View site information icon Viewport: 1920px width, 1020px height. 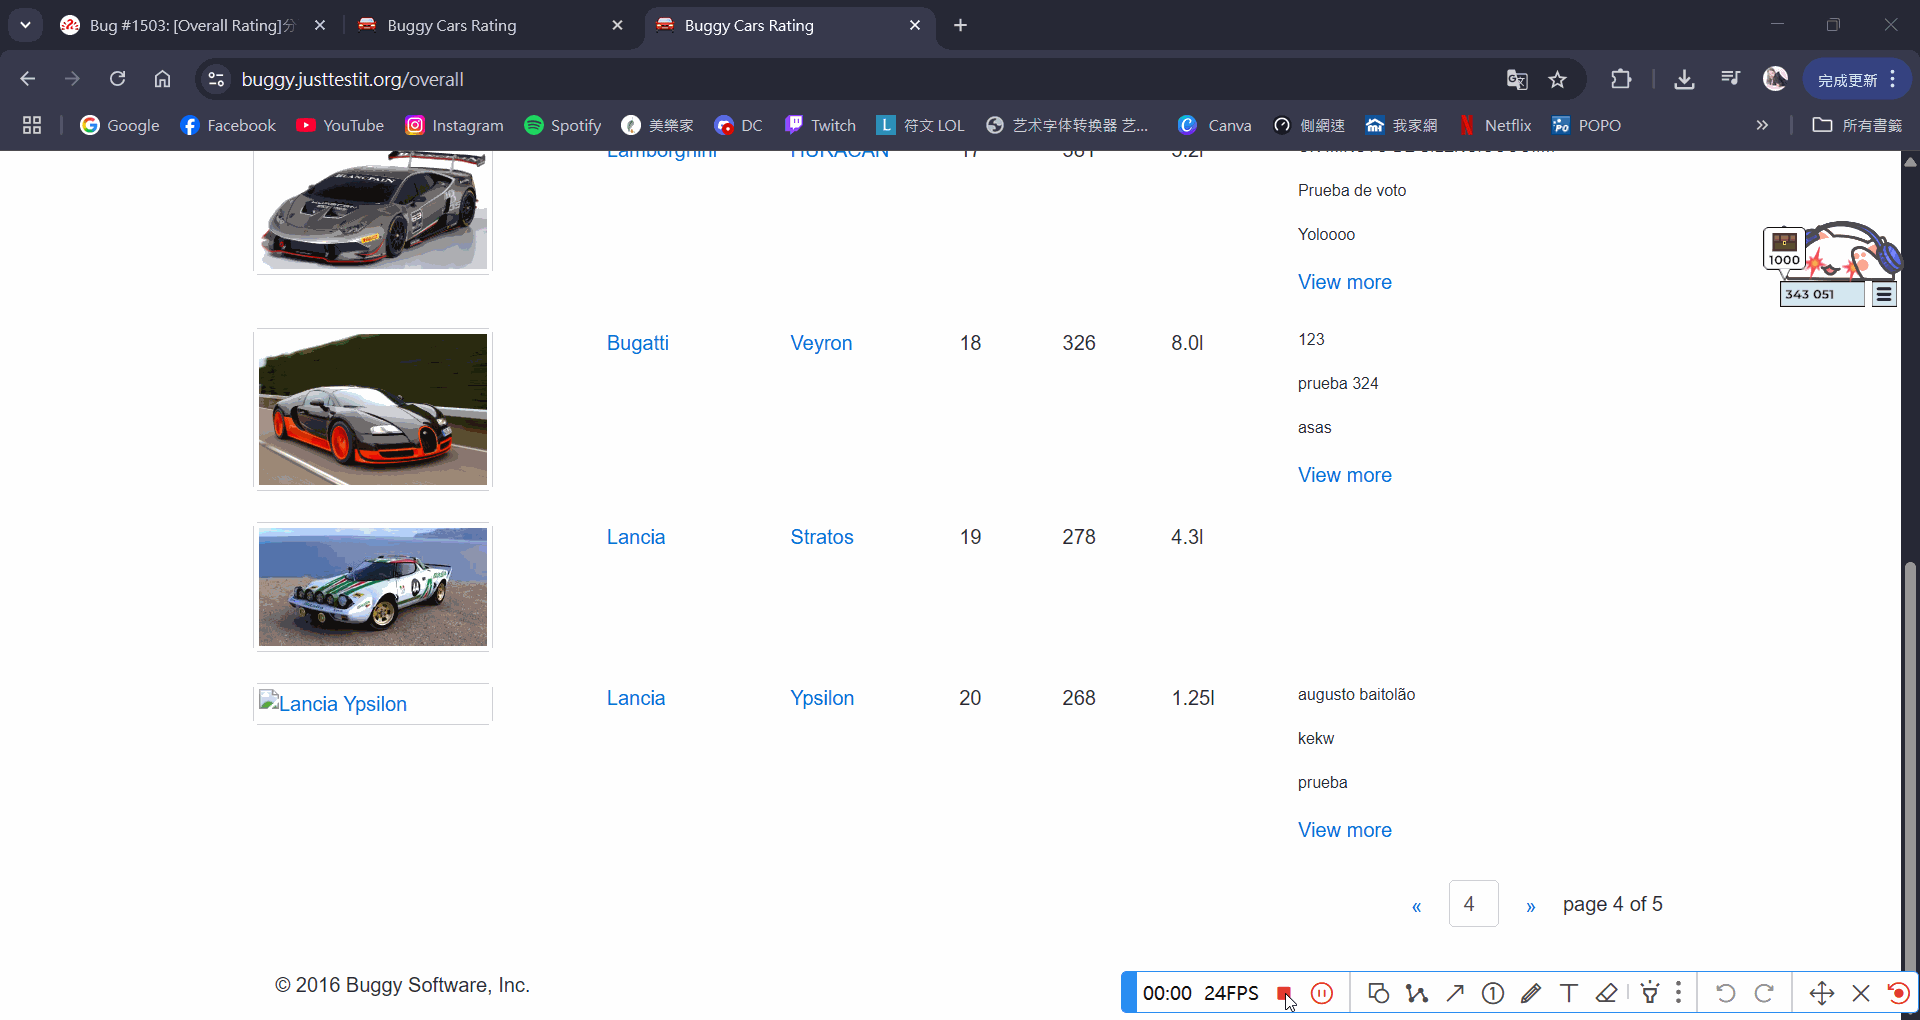click(215, 79)
